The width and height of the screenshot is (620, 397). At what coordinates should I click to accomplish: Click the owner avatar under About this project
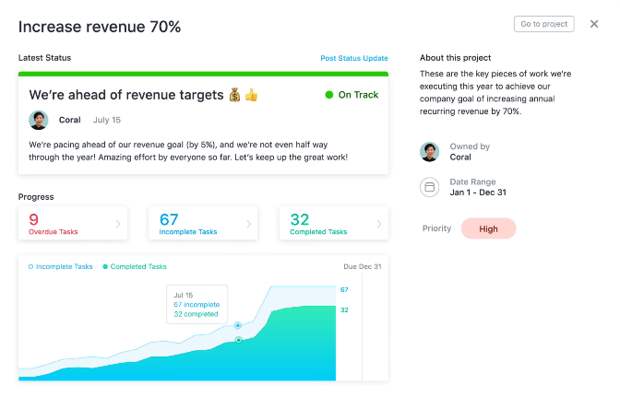[429, 152]
